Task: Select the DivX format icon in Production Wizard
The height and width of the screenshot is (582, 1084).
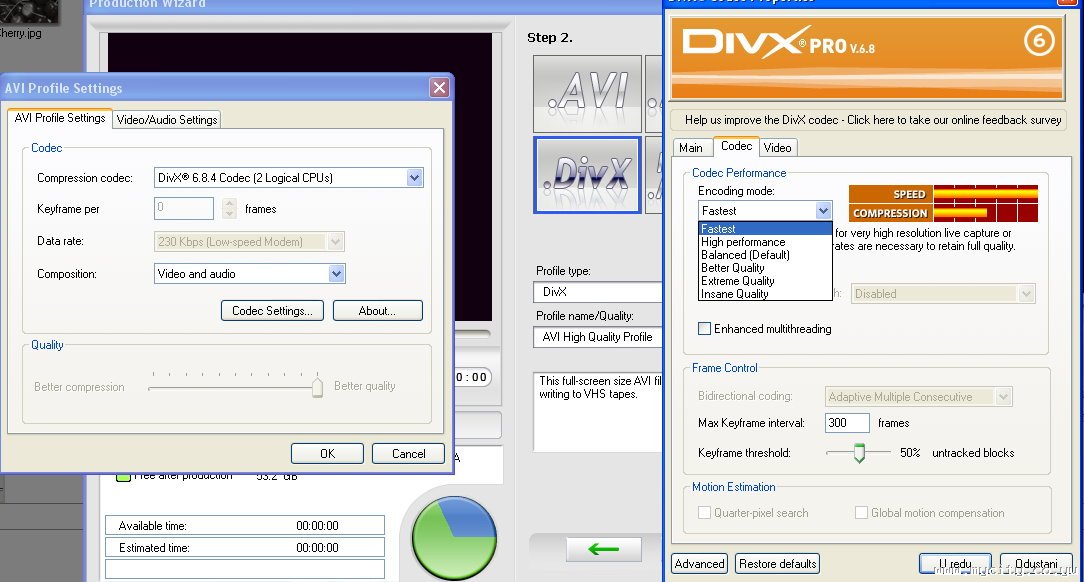Action: (587, 175)
